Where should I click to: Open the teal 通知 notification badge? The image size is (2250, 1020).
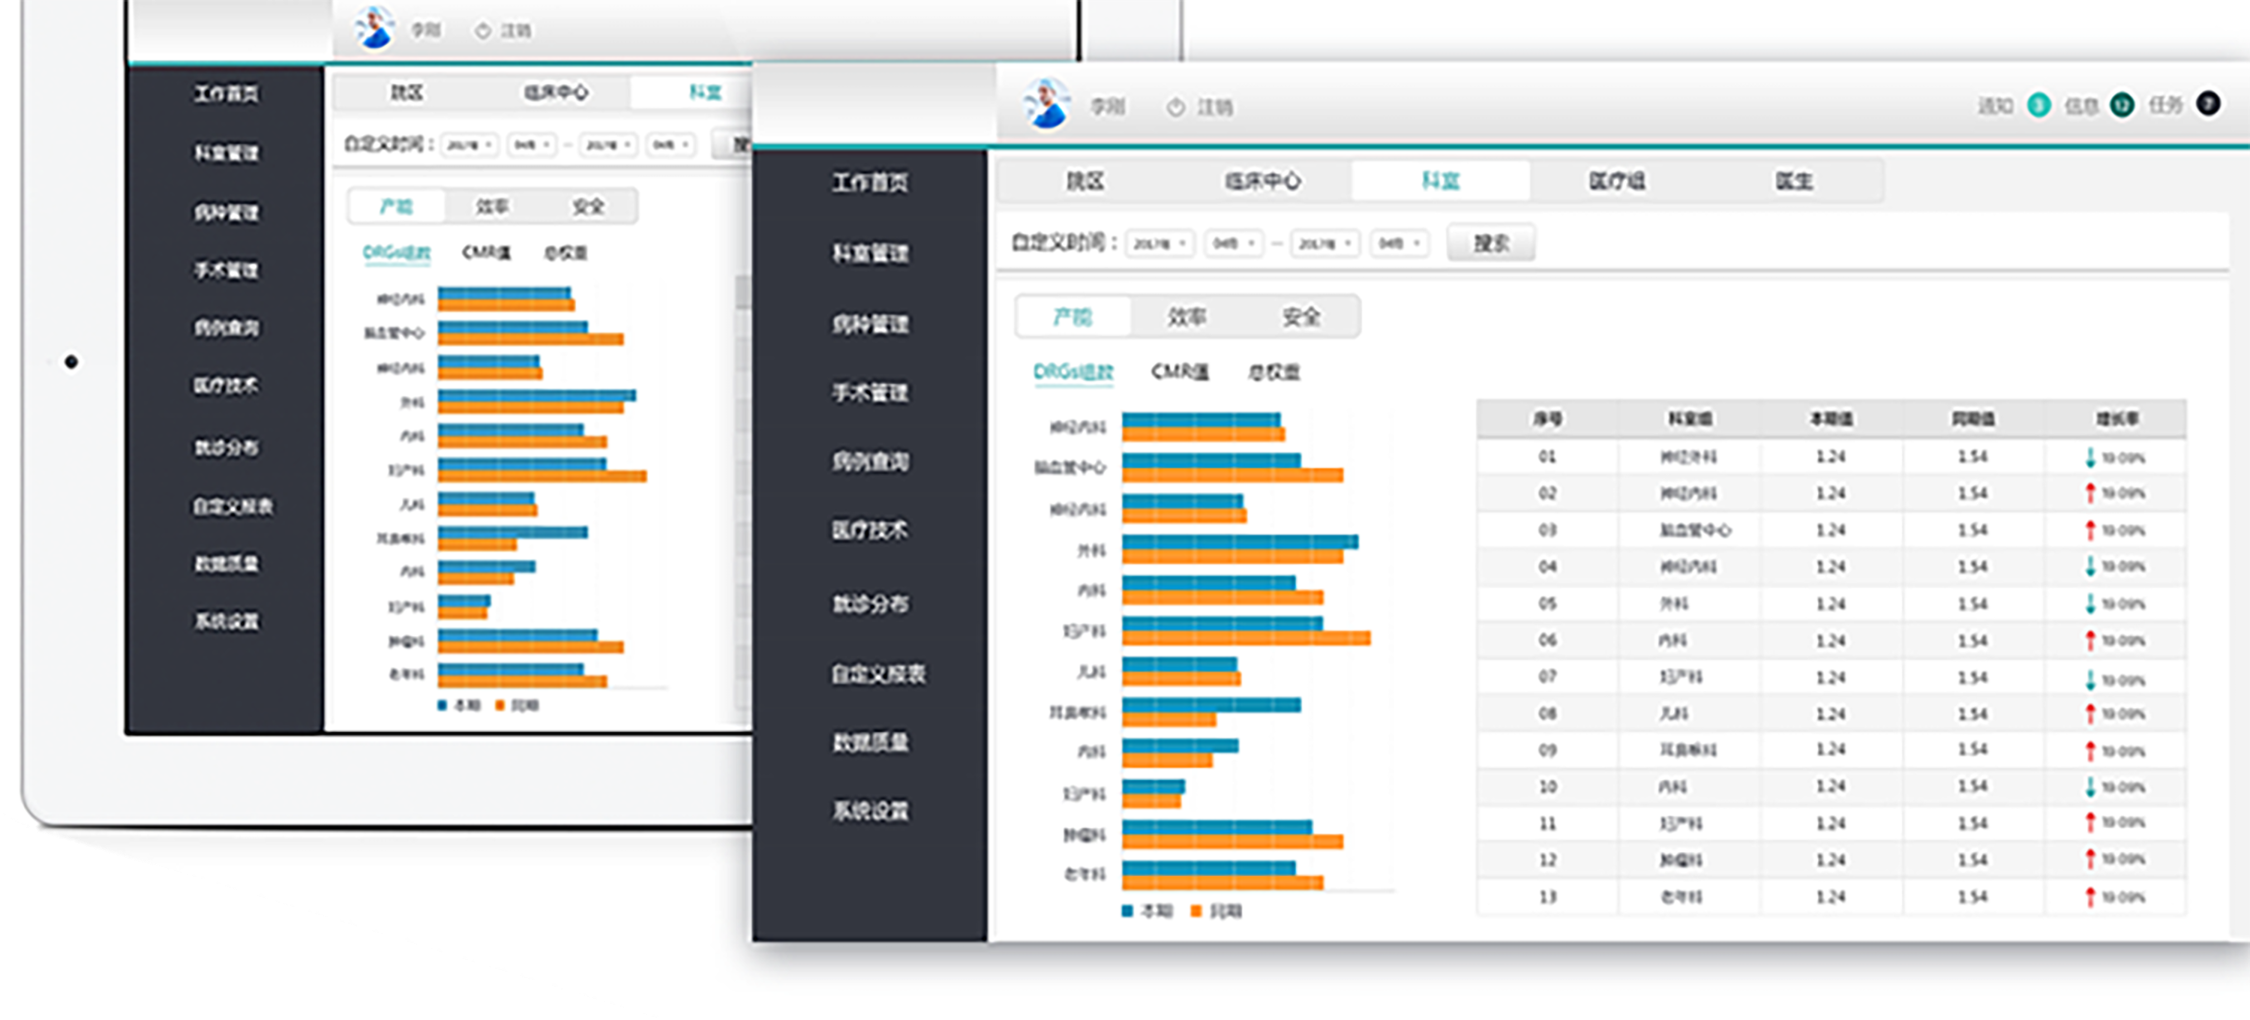click(x=2038, y=105)
